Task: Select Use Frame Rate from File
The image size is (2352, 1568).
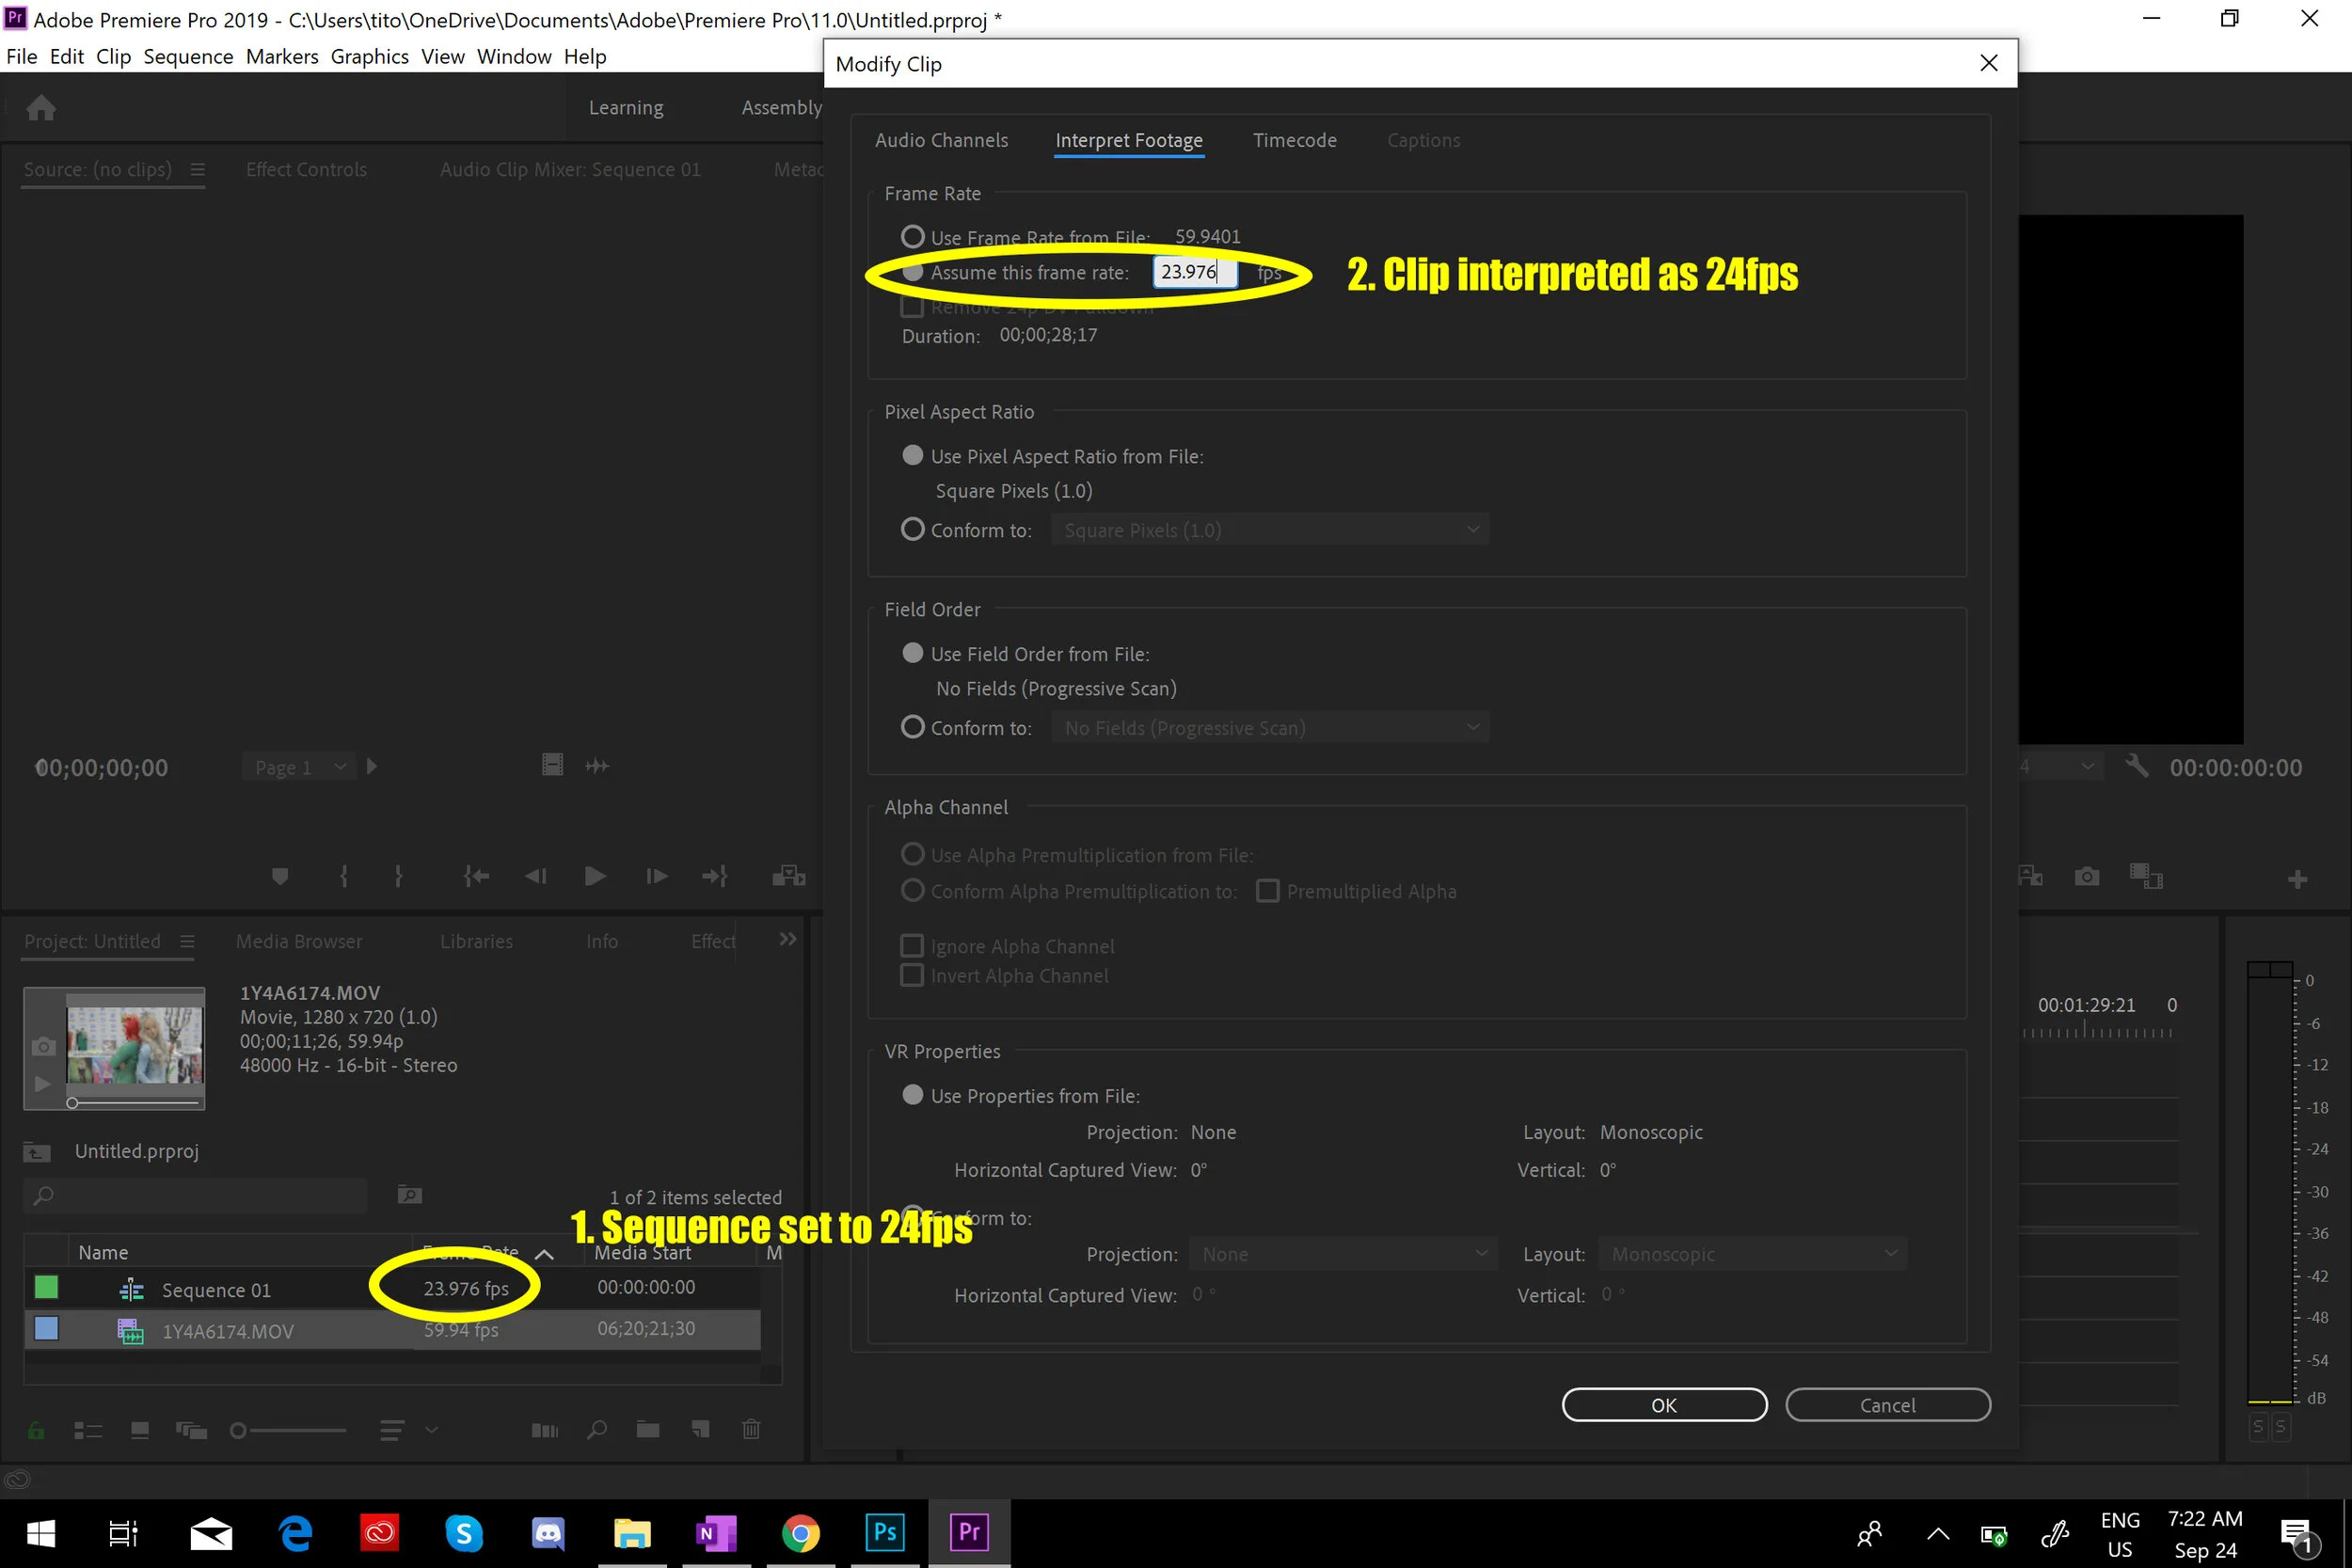Action: (912, 237)
